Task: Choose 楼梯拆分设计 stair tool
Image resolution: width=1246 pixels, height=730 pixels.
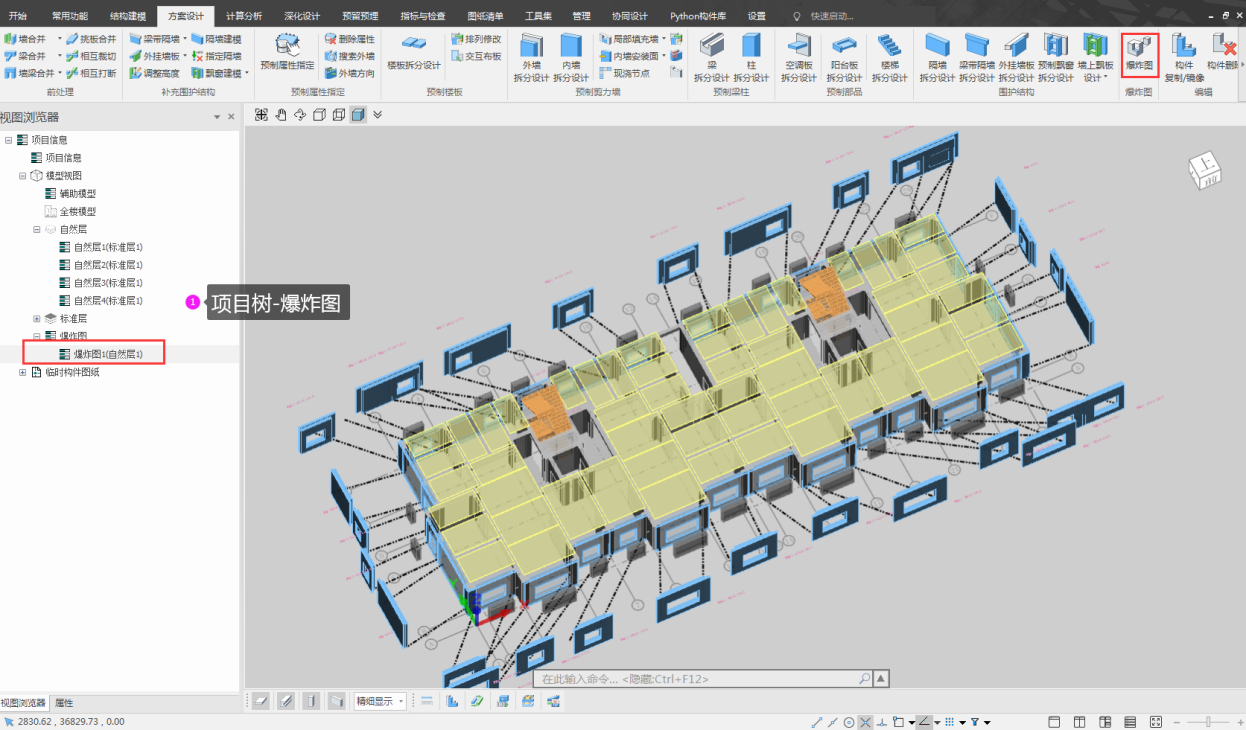Action: [x=889, y=56]
